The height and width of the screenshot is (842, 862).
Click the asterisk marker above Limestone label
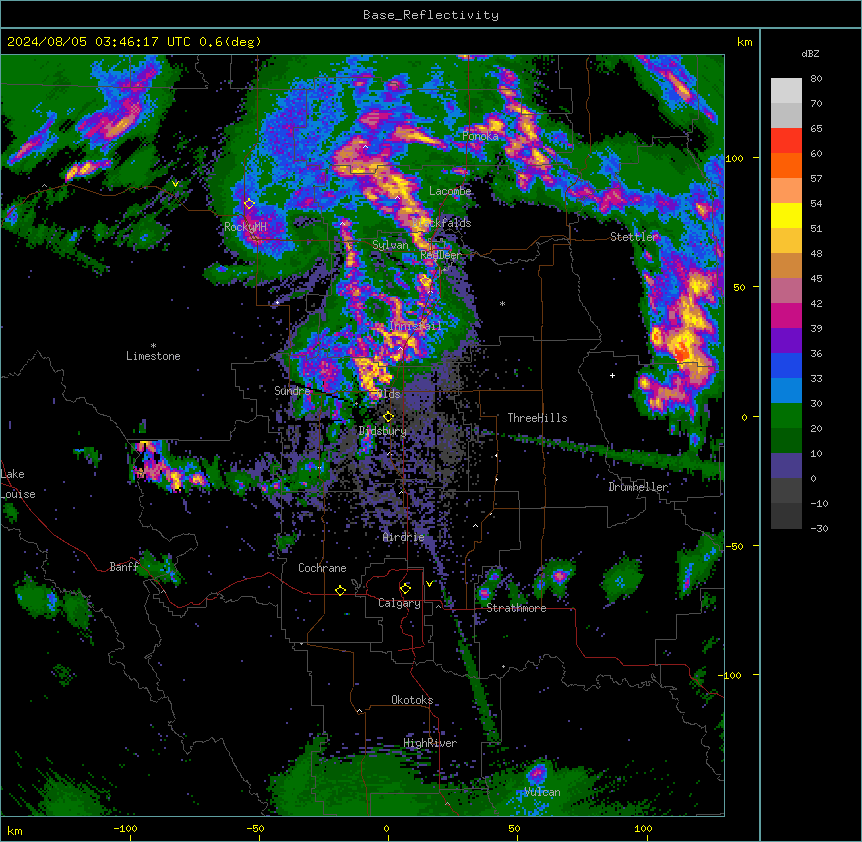click(153, 346)
